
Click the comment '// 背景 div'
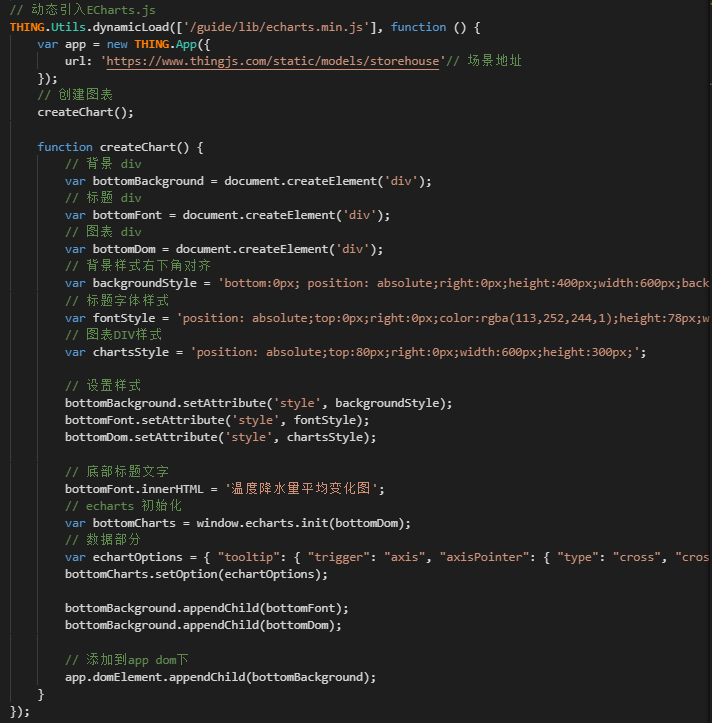[x=103, y=164]
